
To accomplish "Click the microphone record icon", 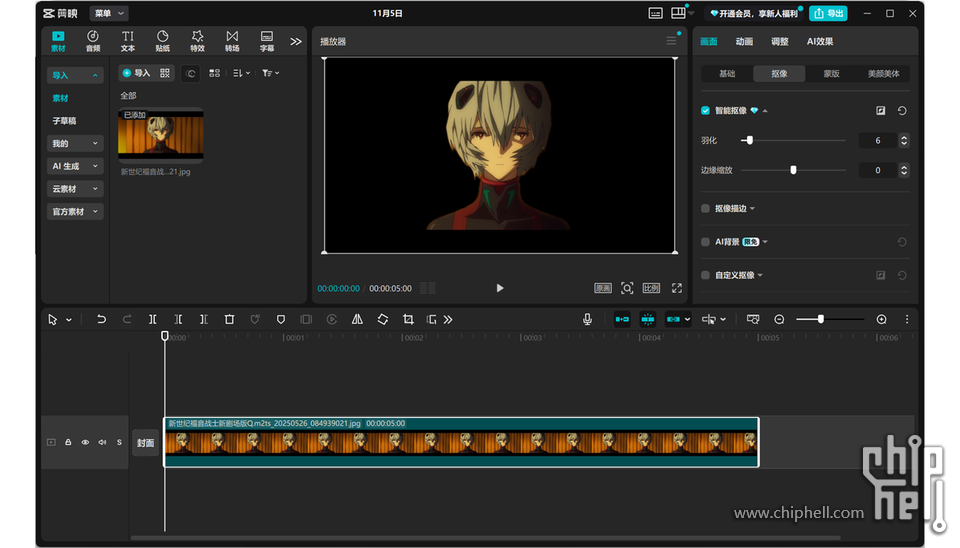I will click(x=587, y=319).
